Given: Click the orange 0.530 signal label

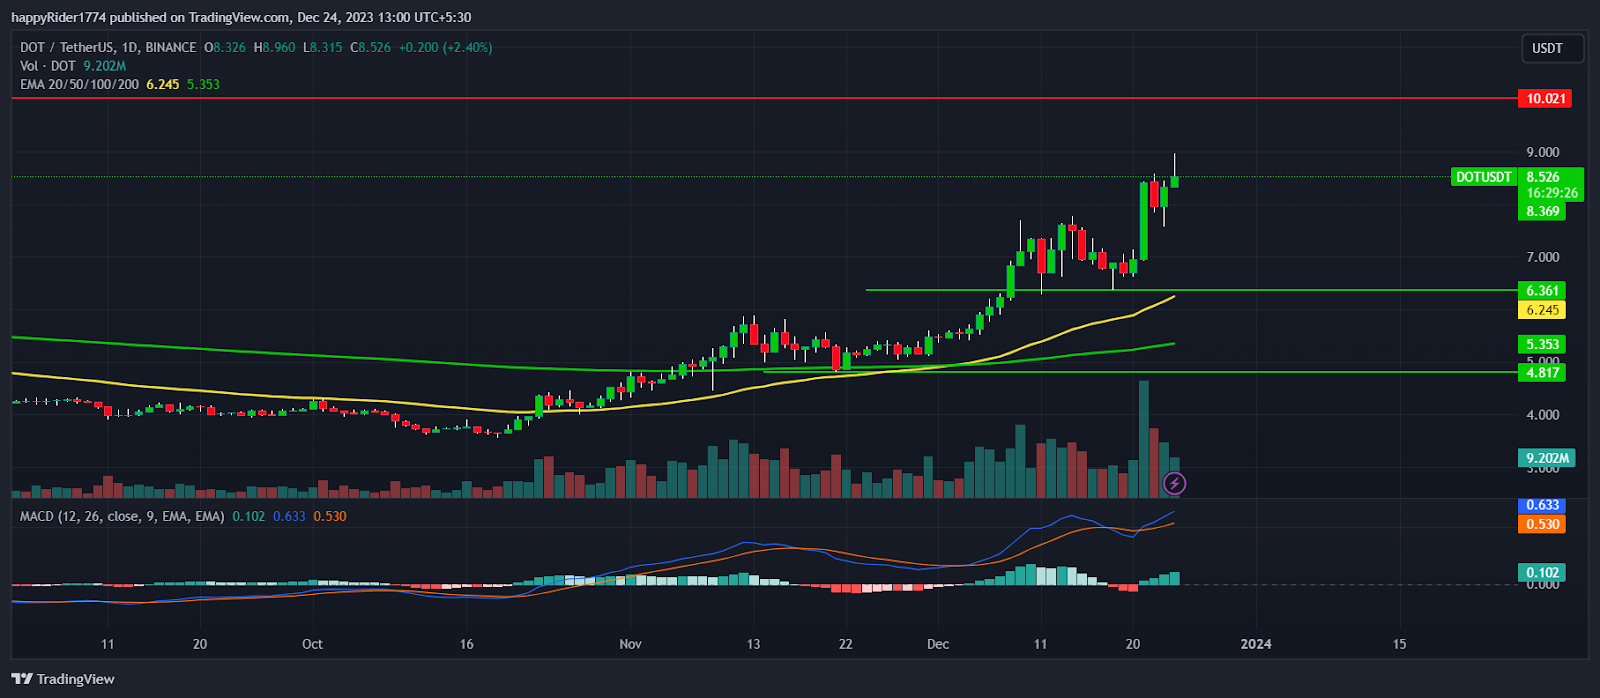Looking at the screenshot, I should pyautogui.click(x=1541, y=524).
